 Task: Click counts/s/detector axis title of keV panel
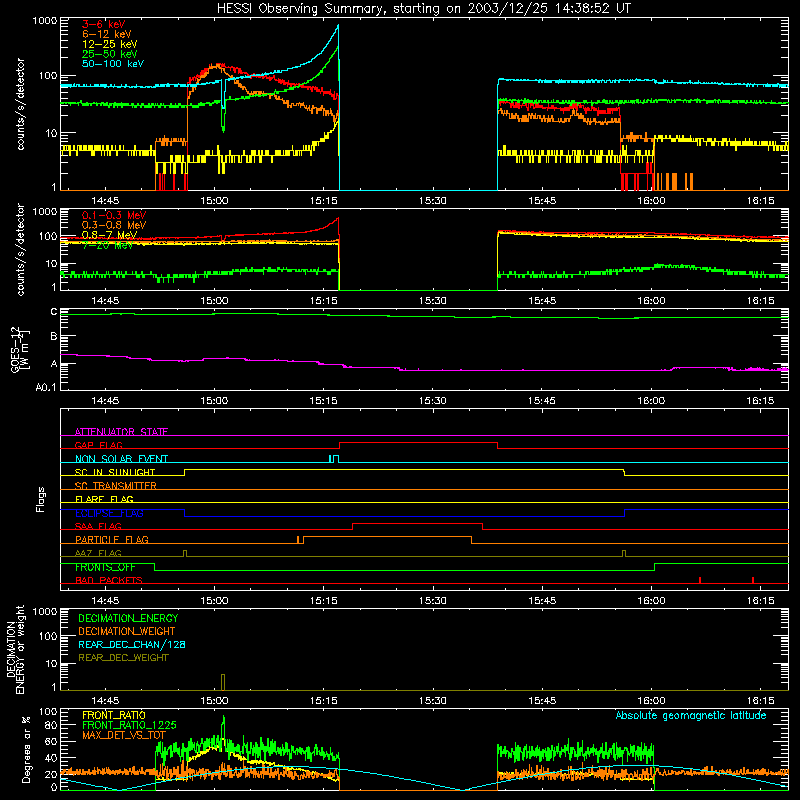click(20, 104)
